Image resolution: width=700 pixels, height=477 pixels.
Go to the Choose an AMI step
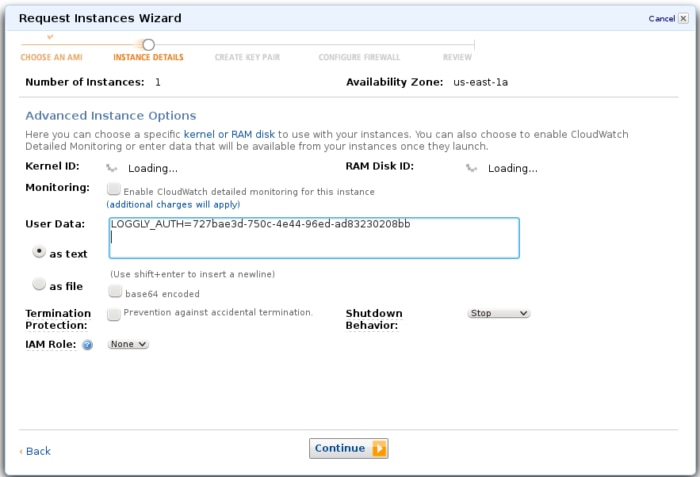click(50, 58)
